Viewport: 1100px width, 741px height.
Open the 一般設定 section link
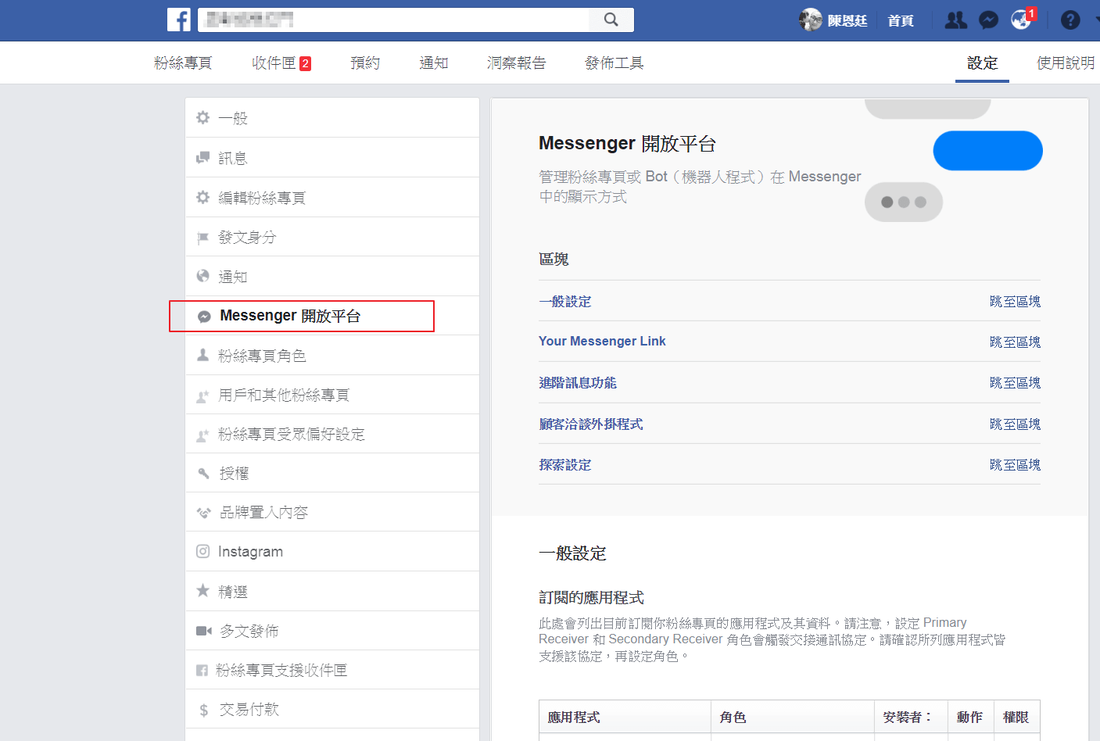(565, 302)
